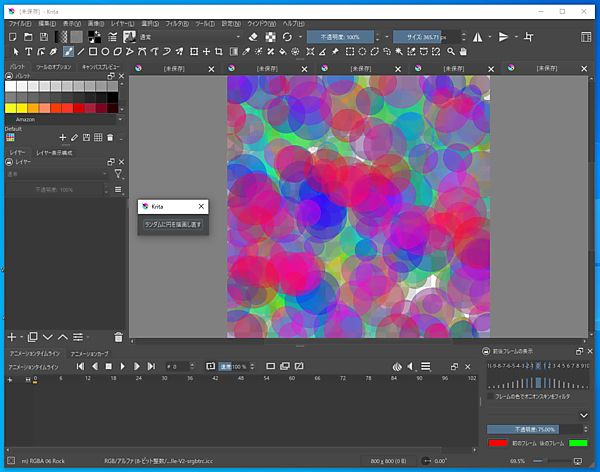
Task: Open the blending mode dropdown in toolbar
Action: pyautogui.click(x=190, y=36)
